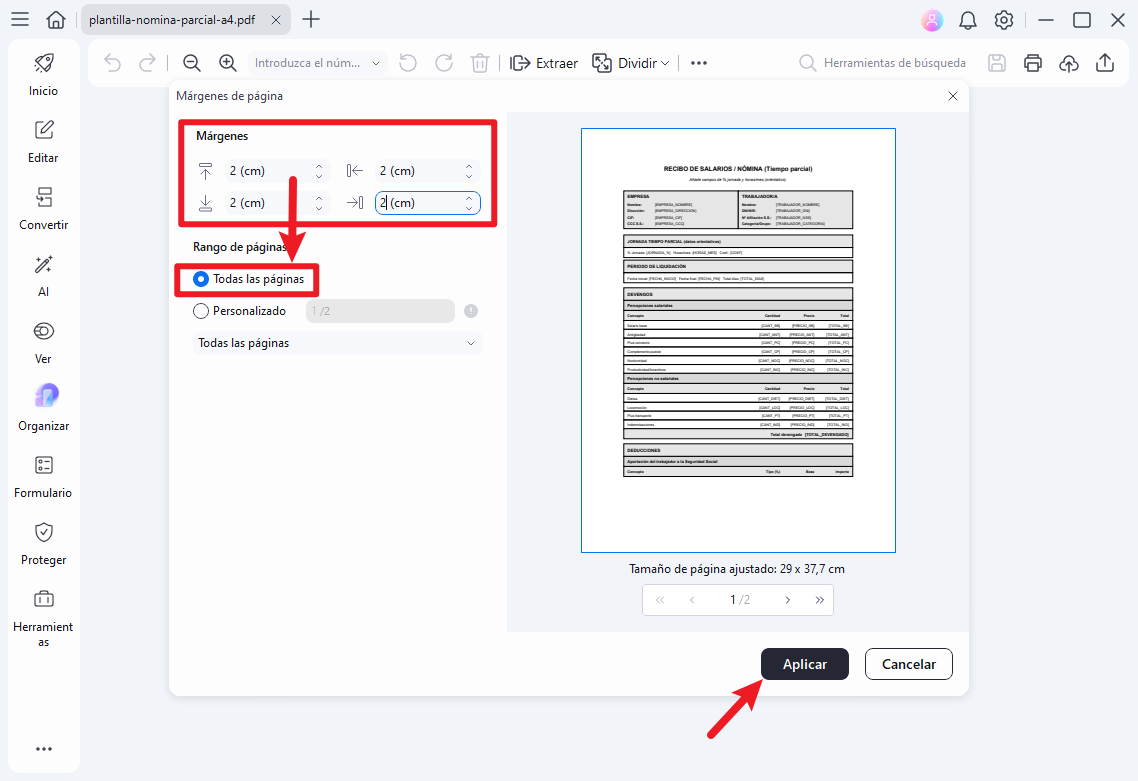The image size is (1138, 781).
Task: Increase the top margin value stepper
Action: (319, 166)
